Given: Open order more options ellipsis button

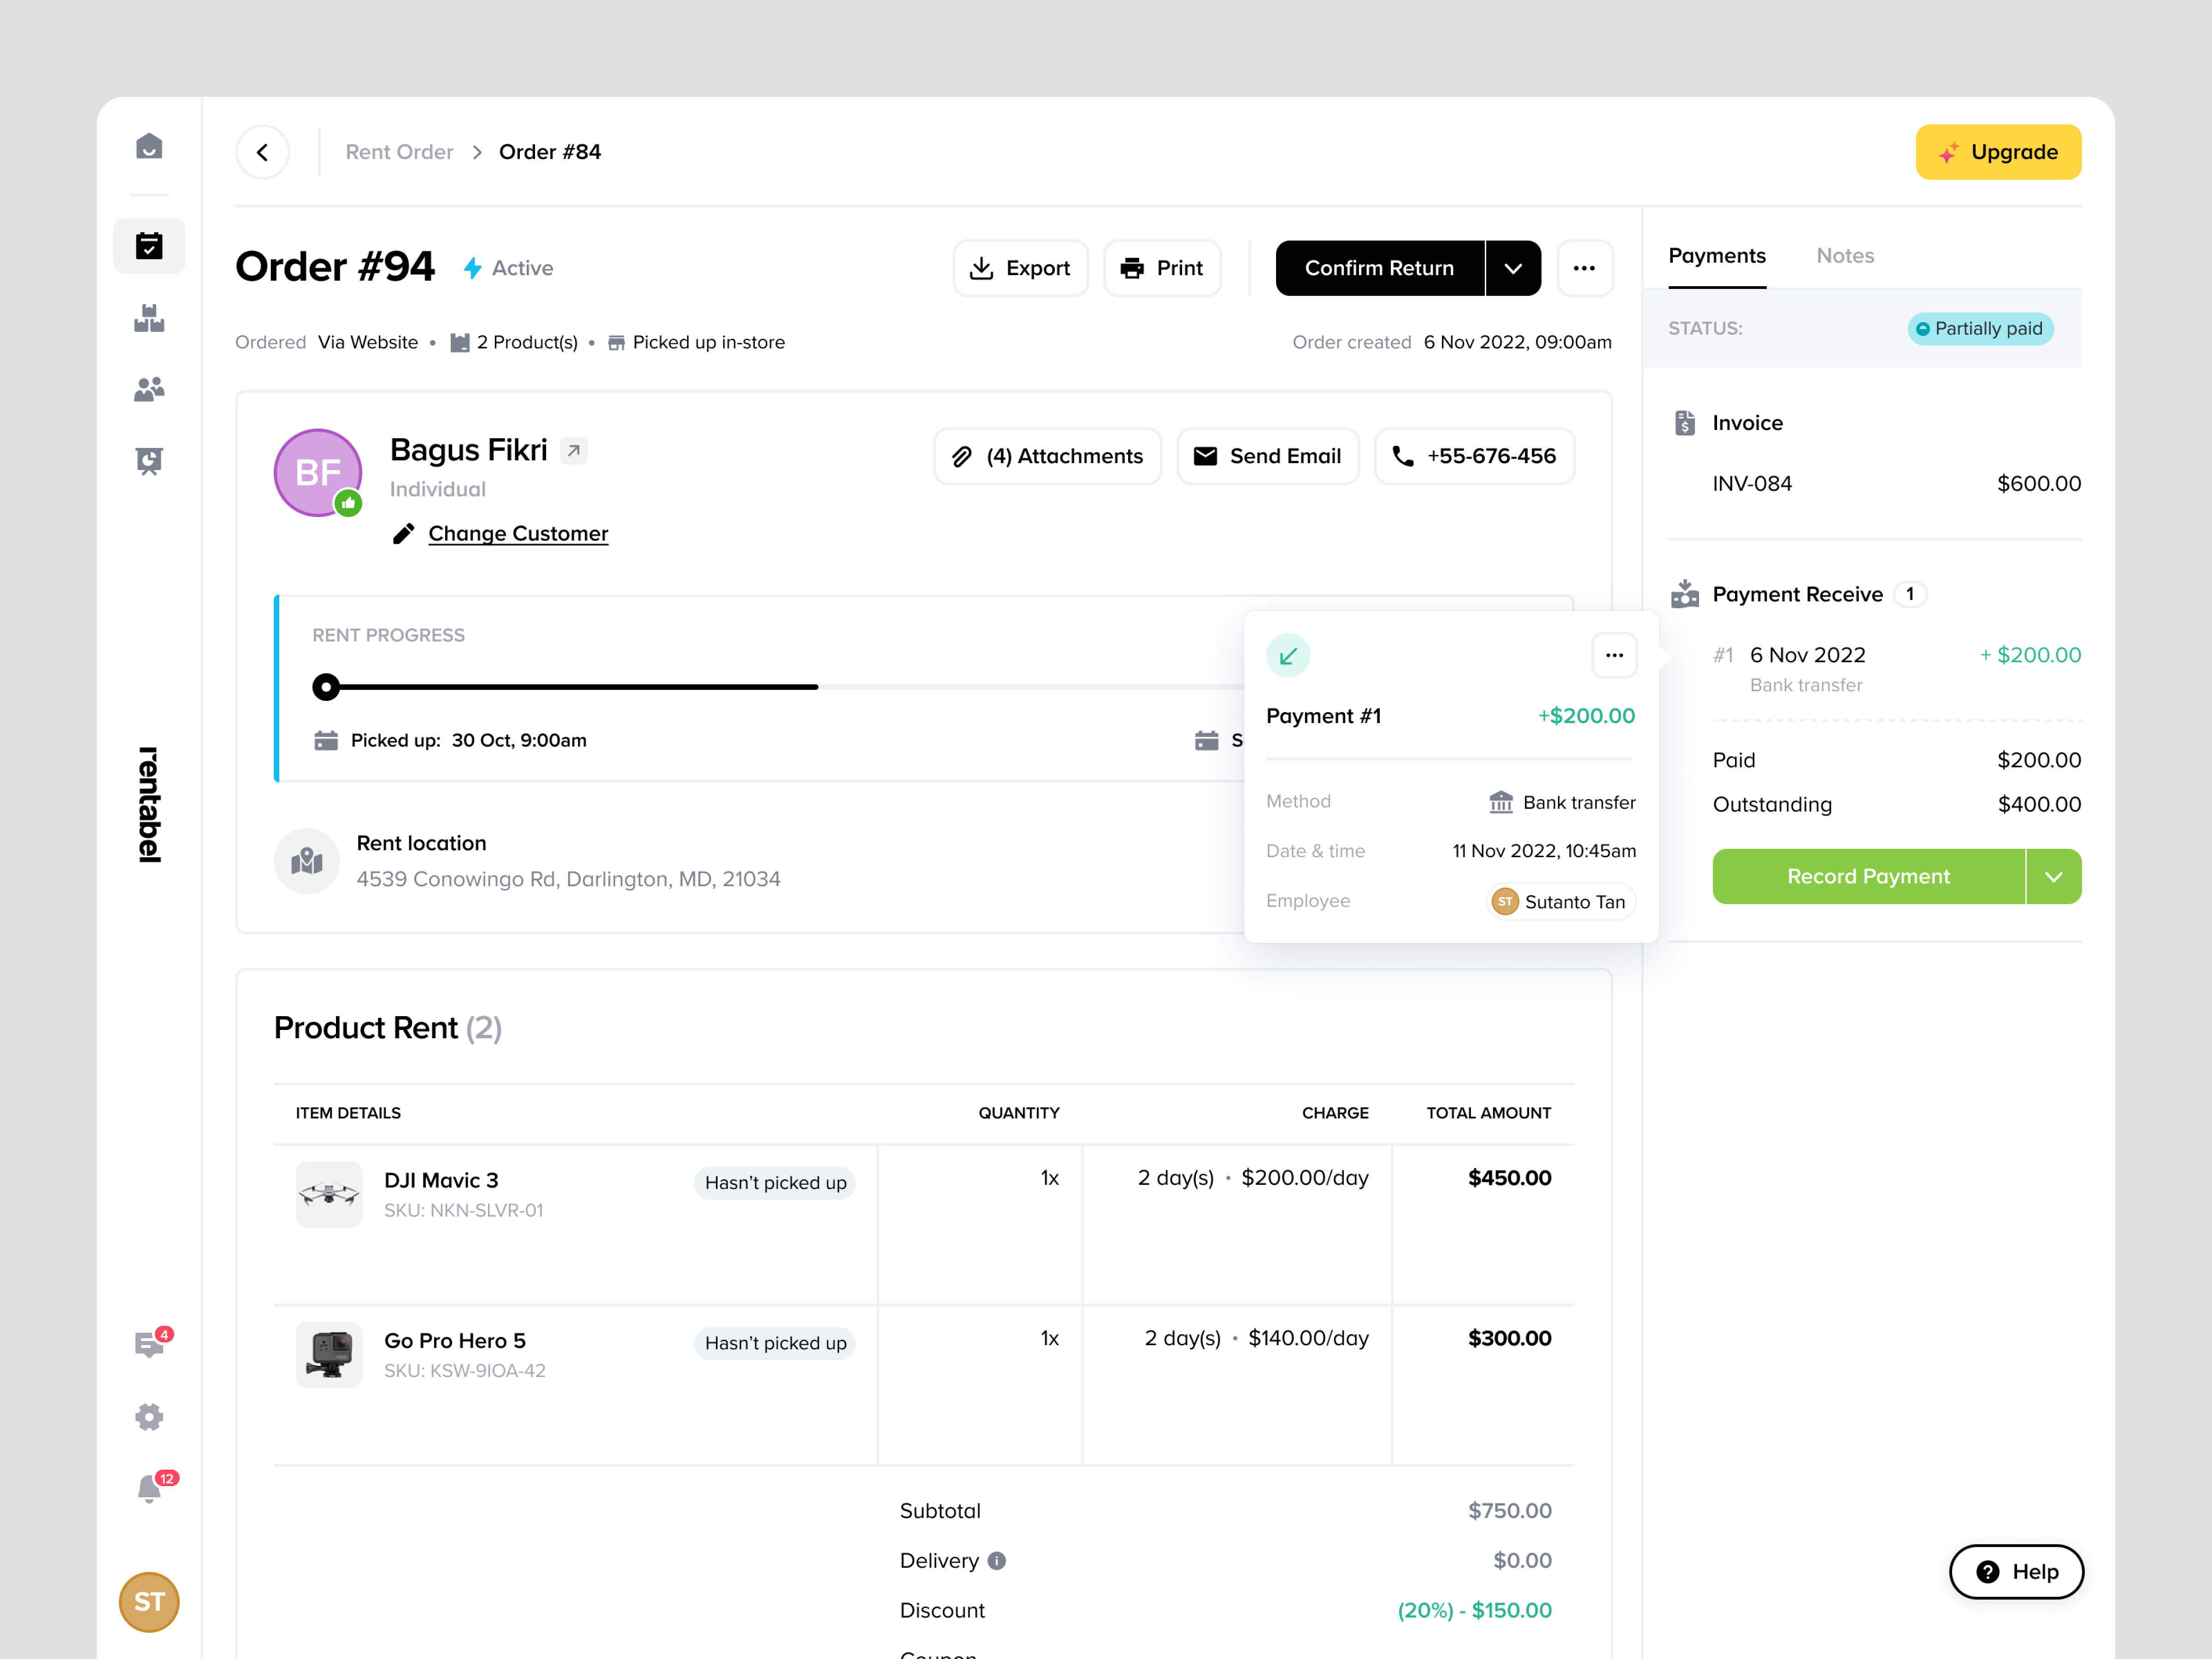Looking at the screenshot, I should tap(1584, 268).
